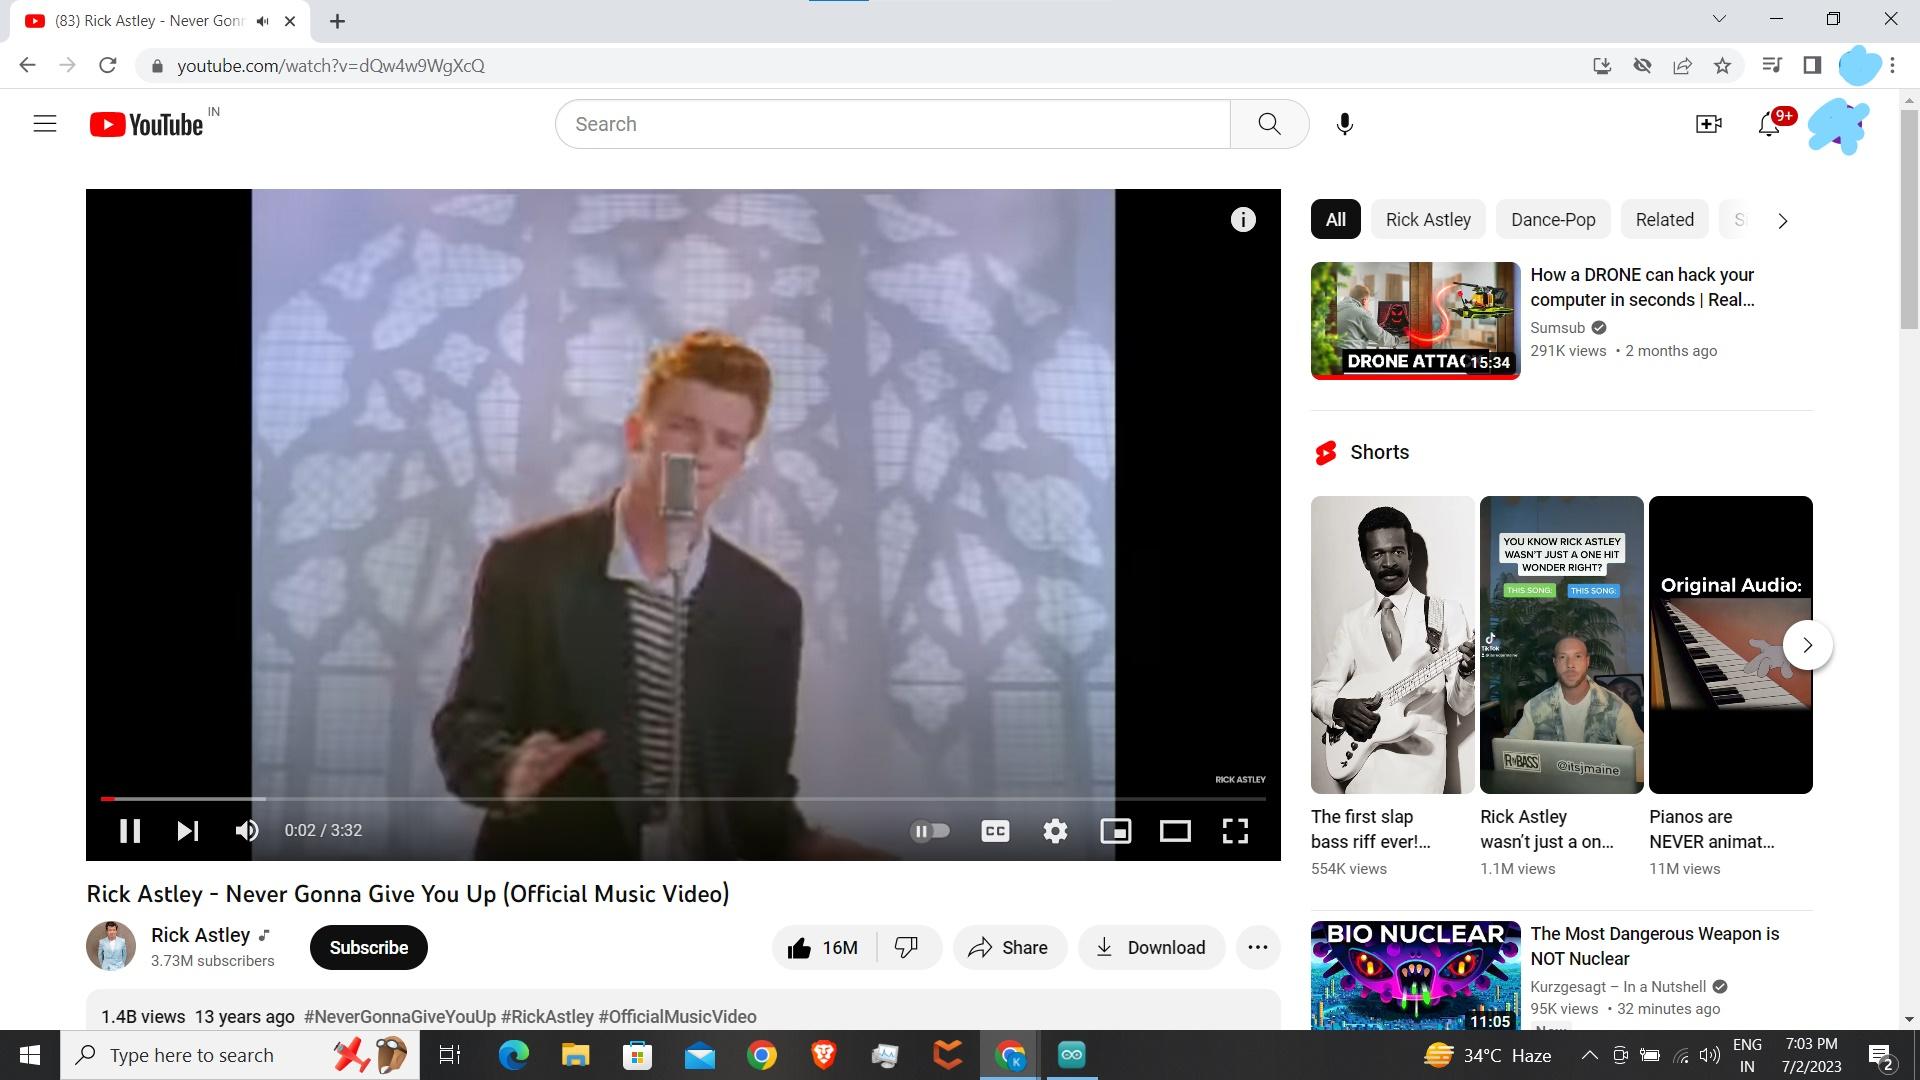Toggle theater mode

pyautogui.click(x=1175, y=831)
